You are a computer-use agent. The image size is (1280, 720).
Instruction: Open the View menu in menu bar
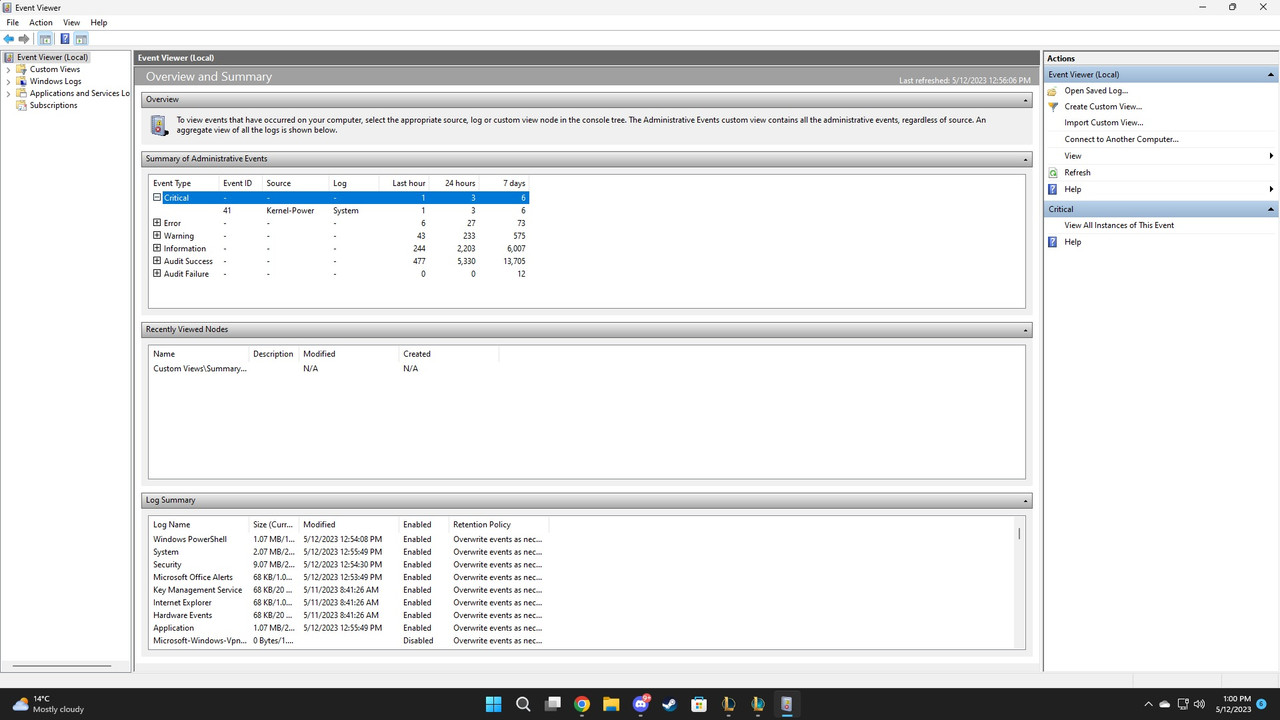(x=72, y=22)
